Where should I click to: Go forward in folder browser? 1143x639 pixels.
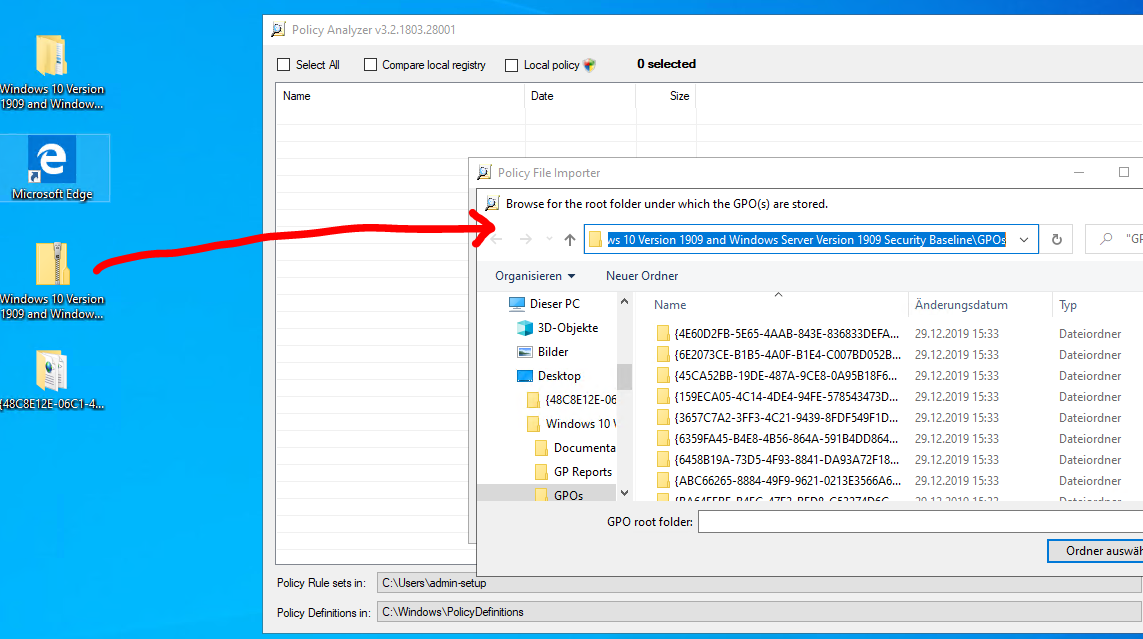click(x=526, y=239)
